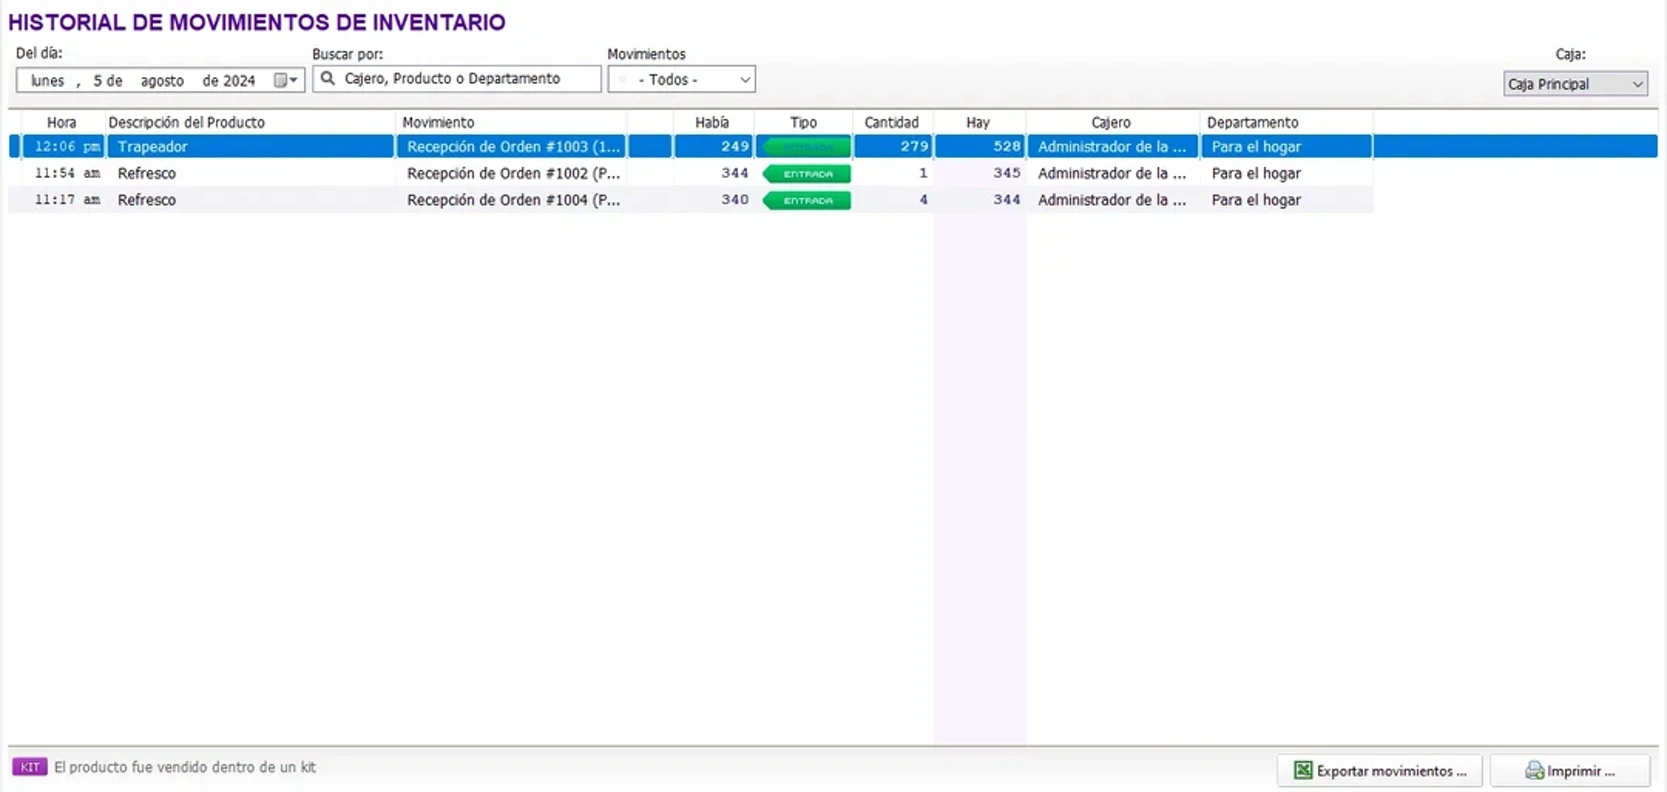Click the search magnifier icon
The image size is (1667, 792).
(x=327, y=79)
